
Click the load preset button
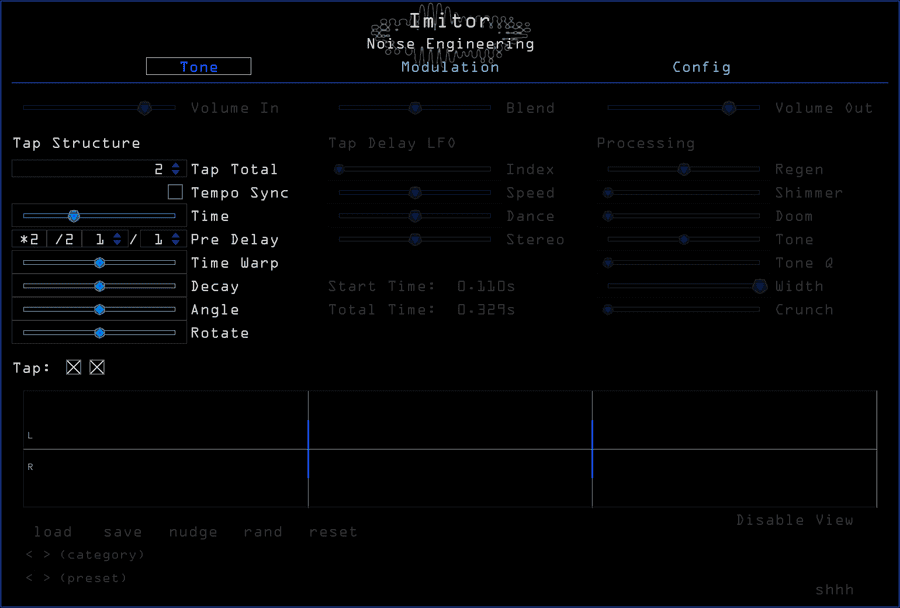click(53, 532)
